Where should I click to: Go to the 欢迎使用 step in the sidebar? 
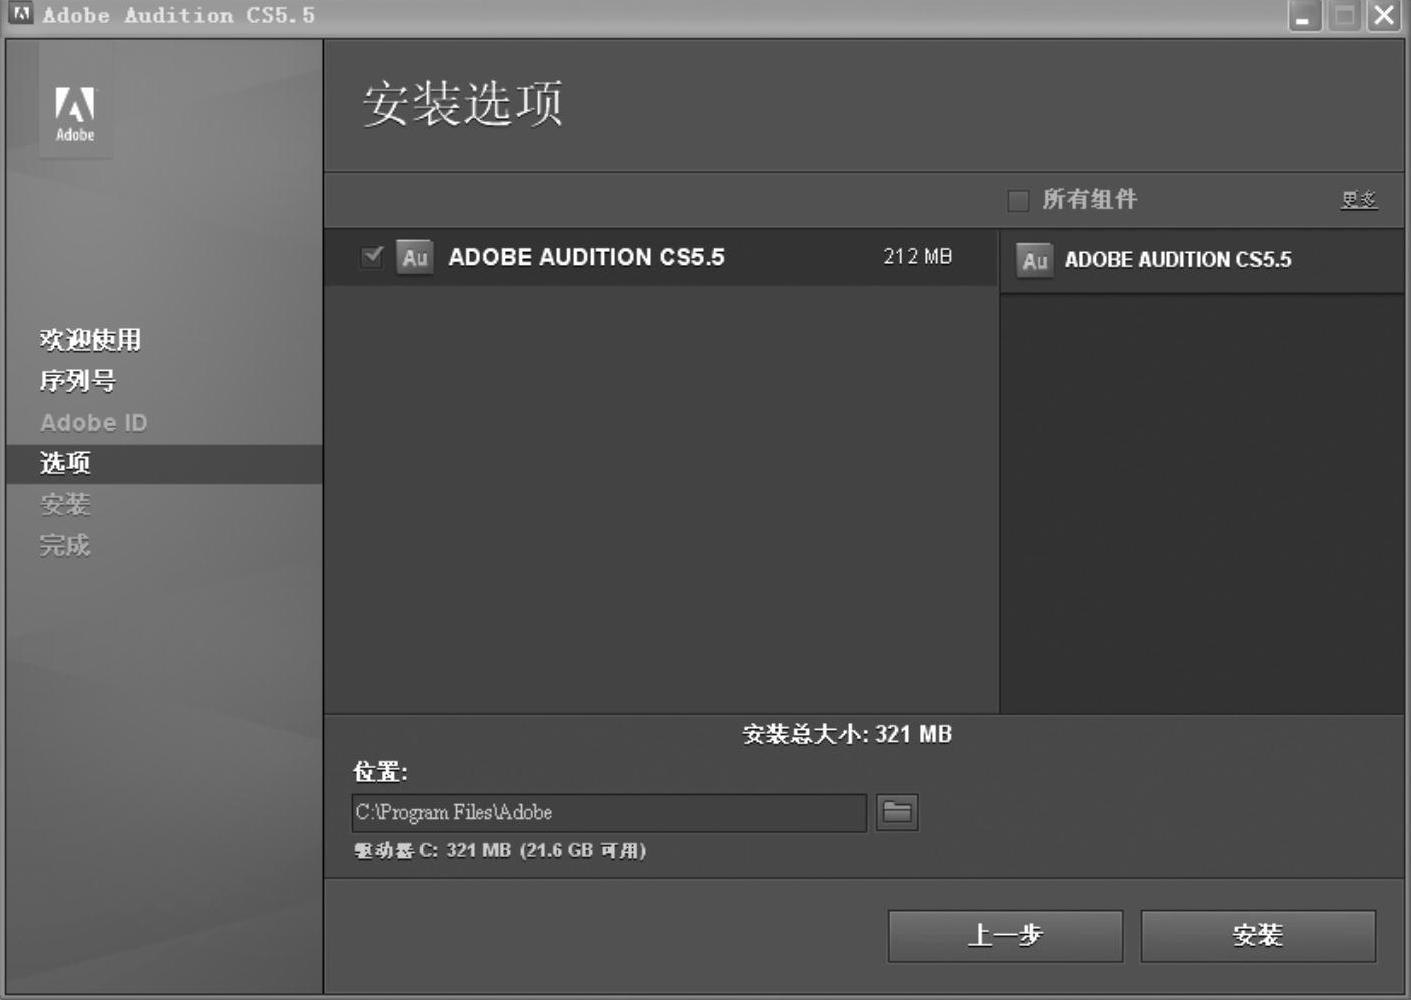coord(90,340)
